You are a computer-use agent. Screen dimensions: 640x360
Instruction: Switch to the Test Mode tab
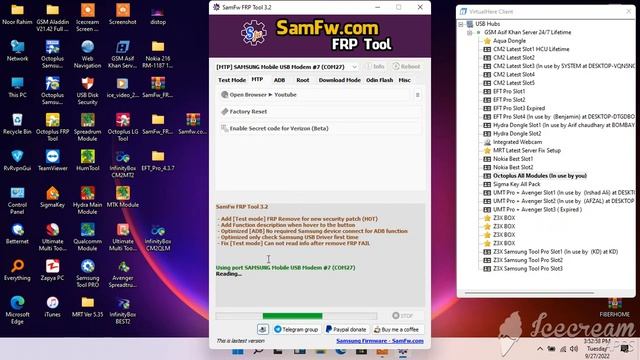click(x=232, y=80)
